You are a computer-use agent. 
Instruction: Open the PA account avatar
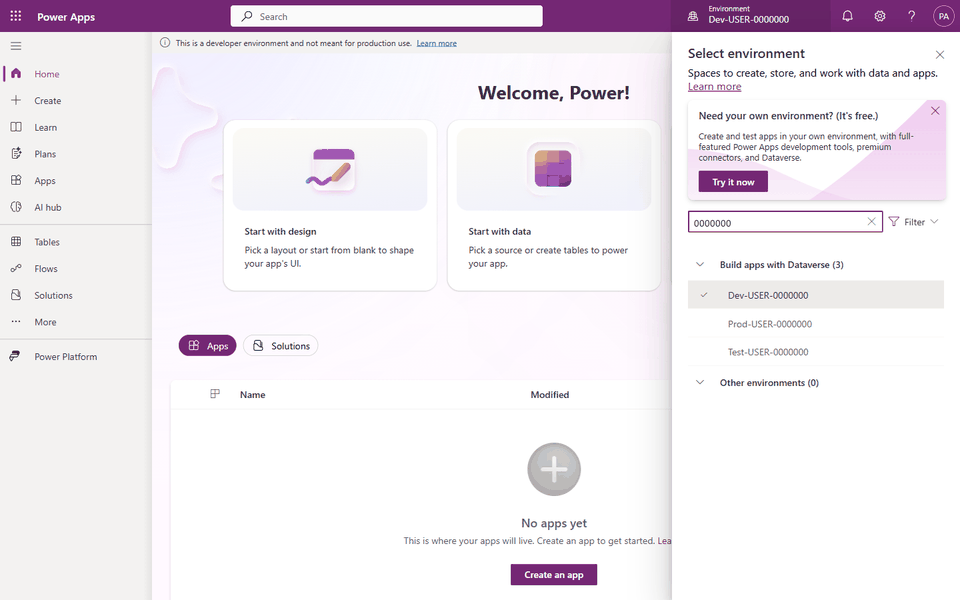tap(943, 16)
